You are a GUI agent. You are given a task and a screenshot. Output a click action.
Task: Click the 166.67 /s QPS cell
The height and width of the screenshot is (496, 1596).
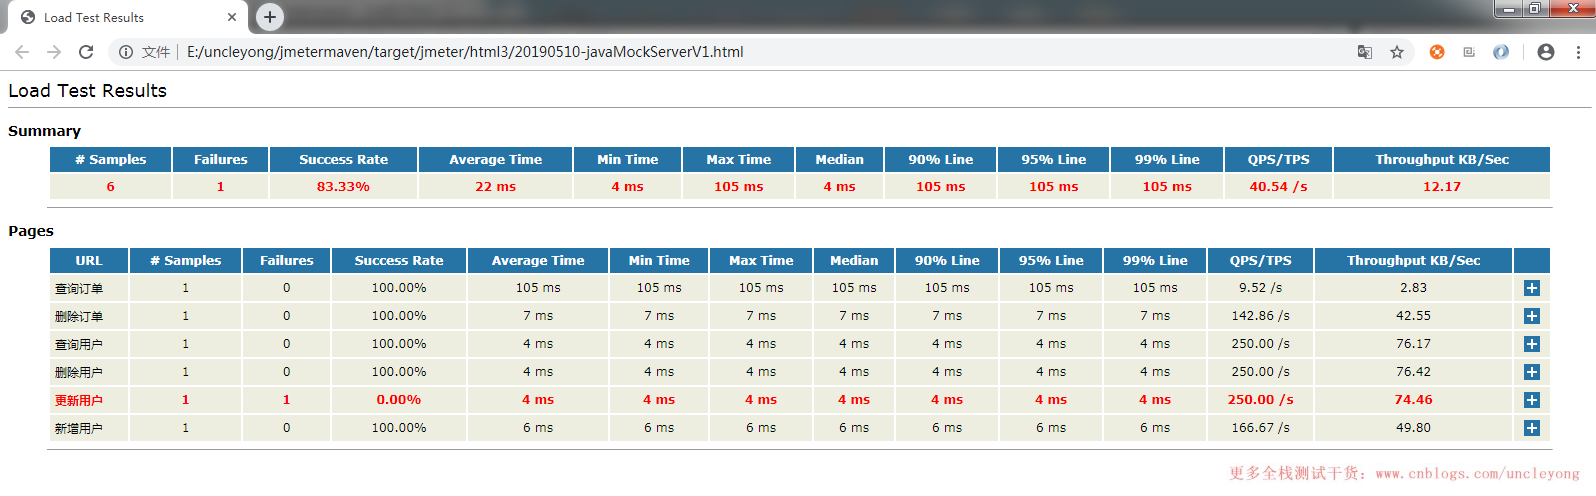pyautogui.click(x=1260, y=427)
